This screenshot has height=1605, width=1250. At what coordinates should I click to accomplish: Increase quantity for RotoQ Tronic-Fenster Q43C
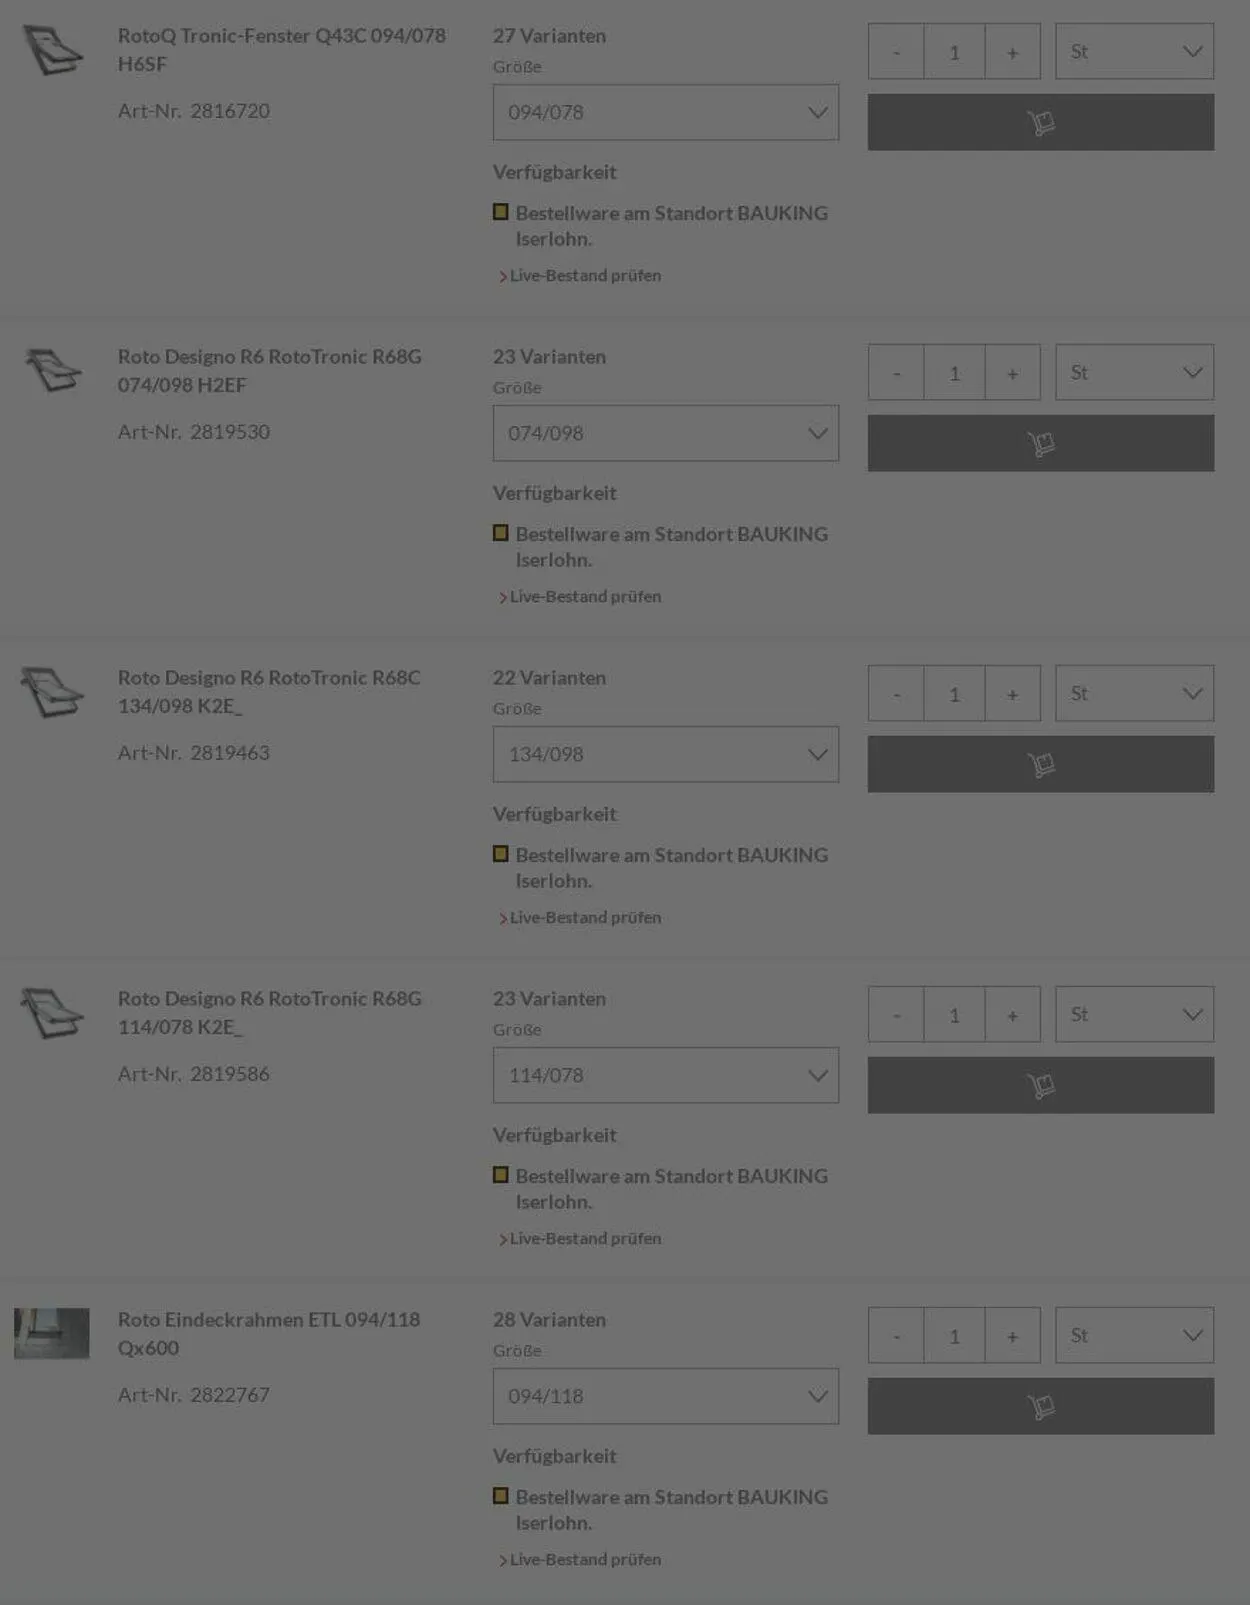point(1012,52)
